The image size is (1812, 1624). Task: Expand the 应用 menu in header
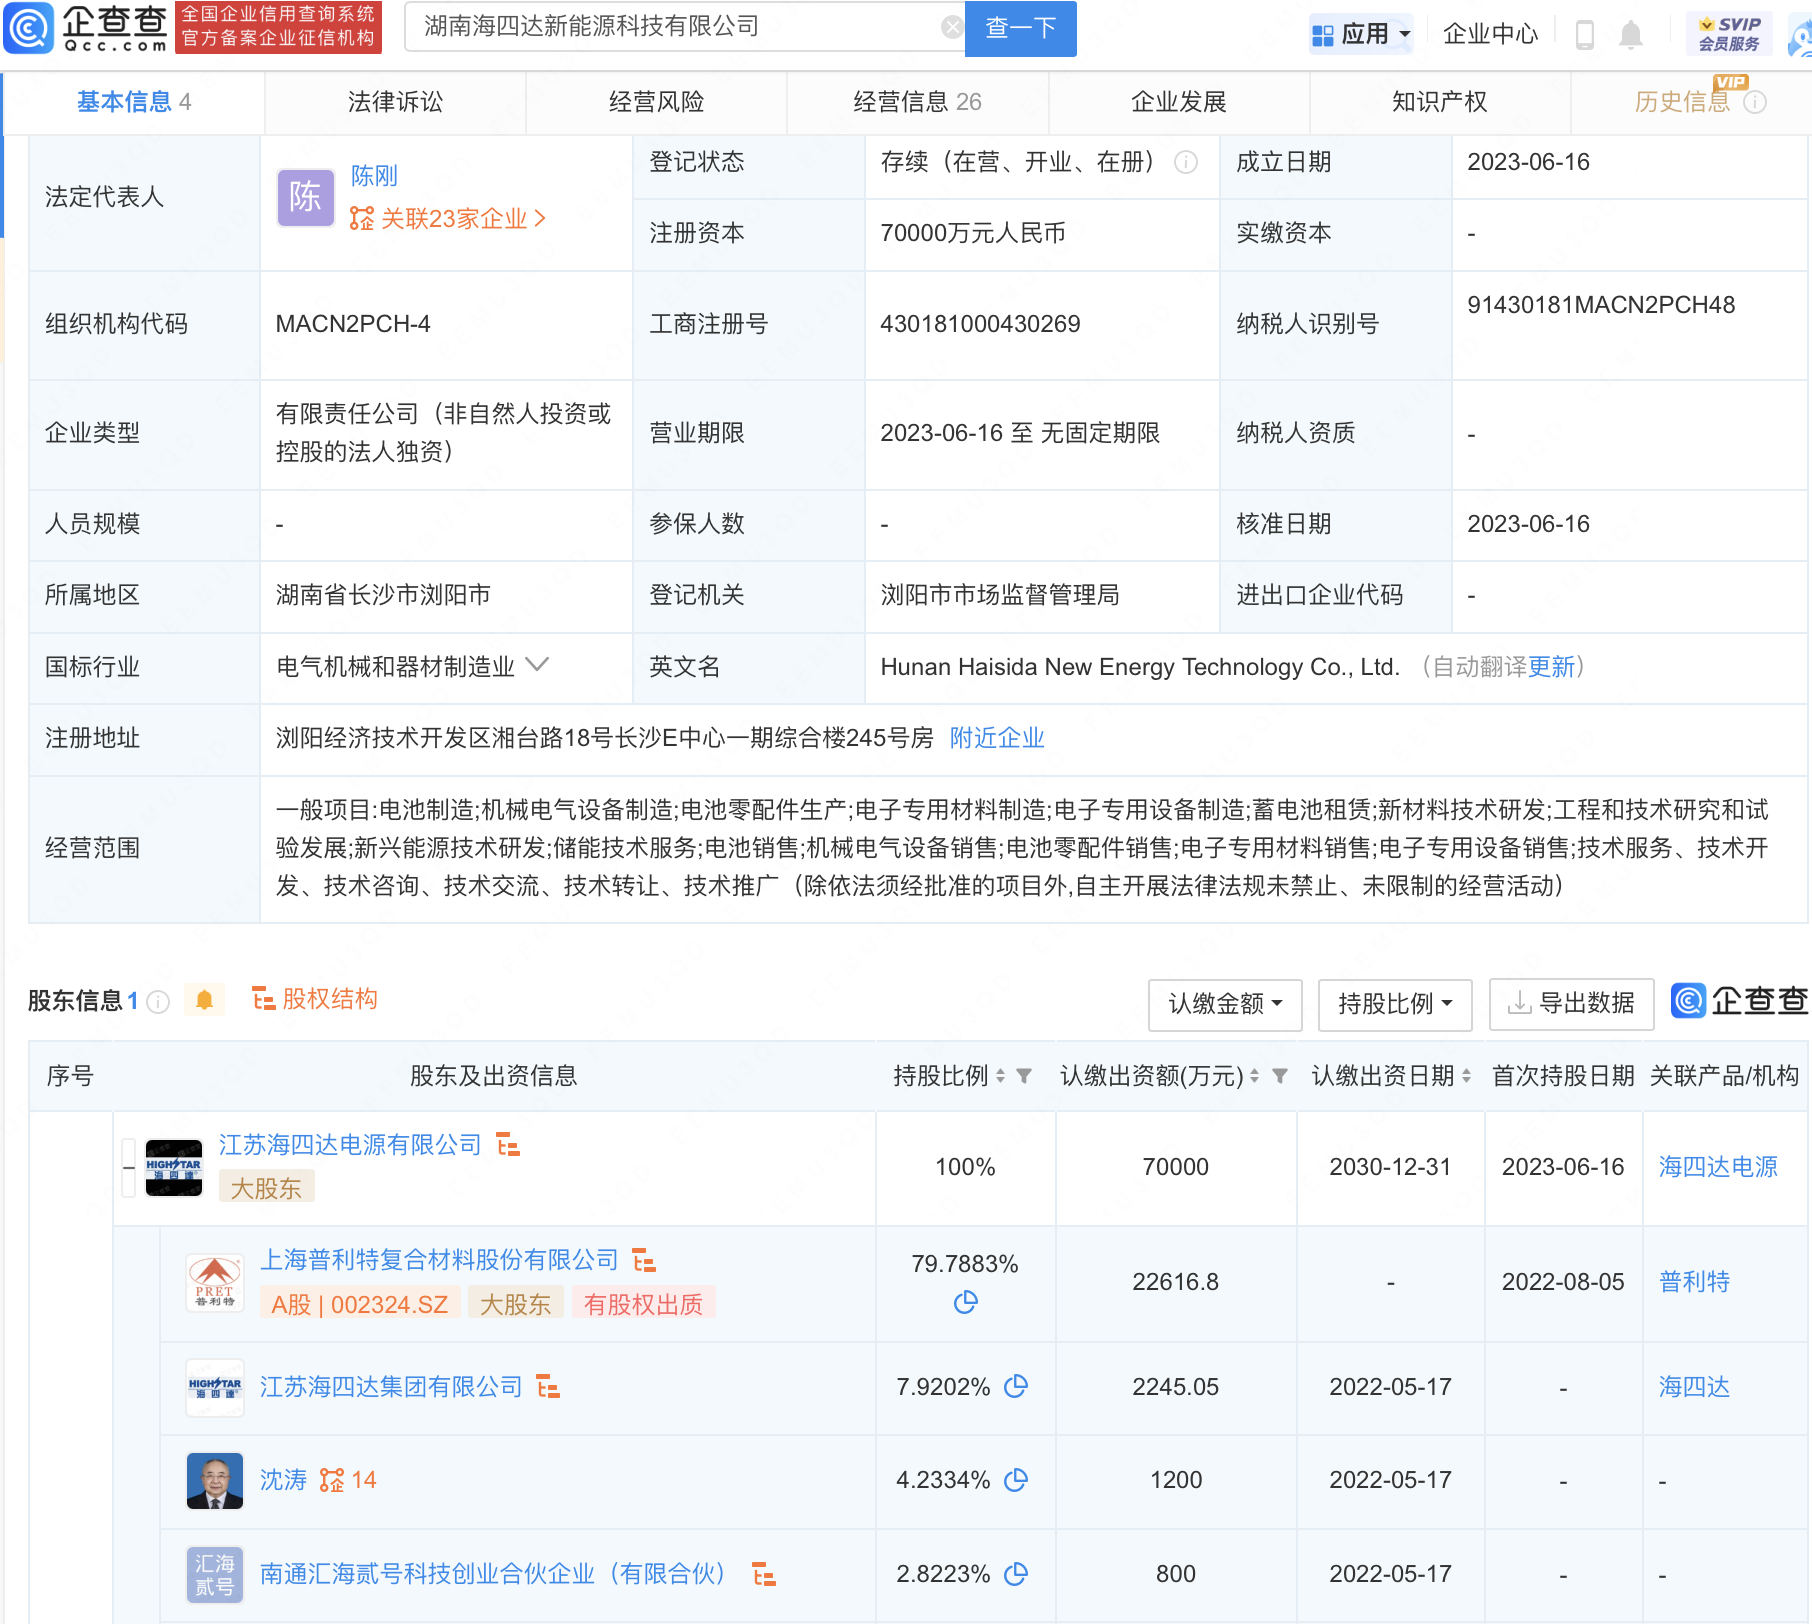tap(1362, 35)
